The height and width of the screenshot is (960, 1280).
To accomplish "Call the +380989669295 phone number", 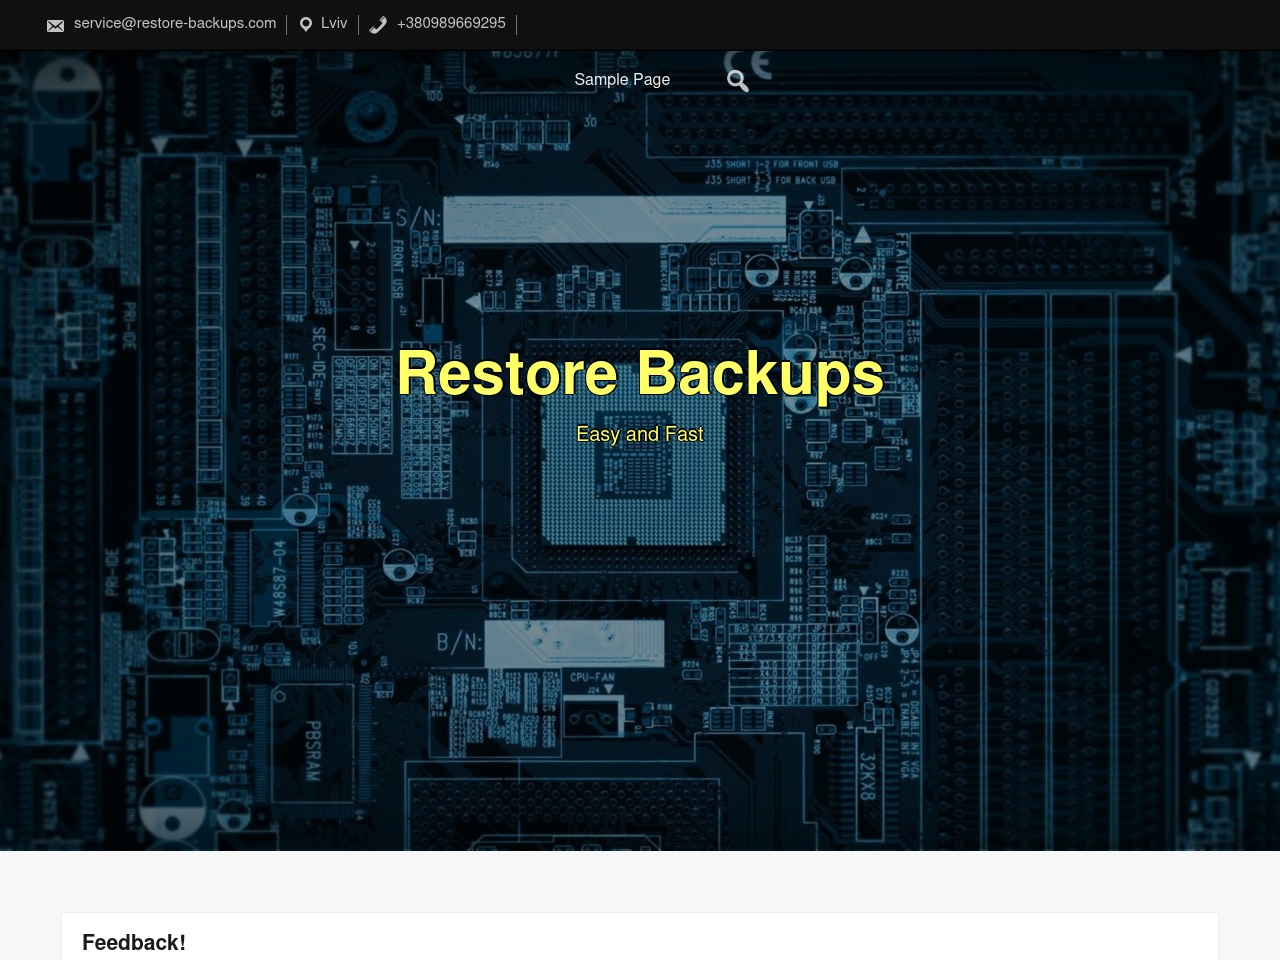I will [x=451, y=23].
